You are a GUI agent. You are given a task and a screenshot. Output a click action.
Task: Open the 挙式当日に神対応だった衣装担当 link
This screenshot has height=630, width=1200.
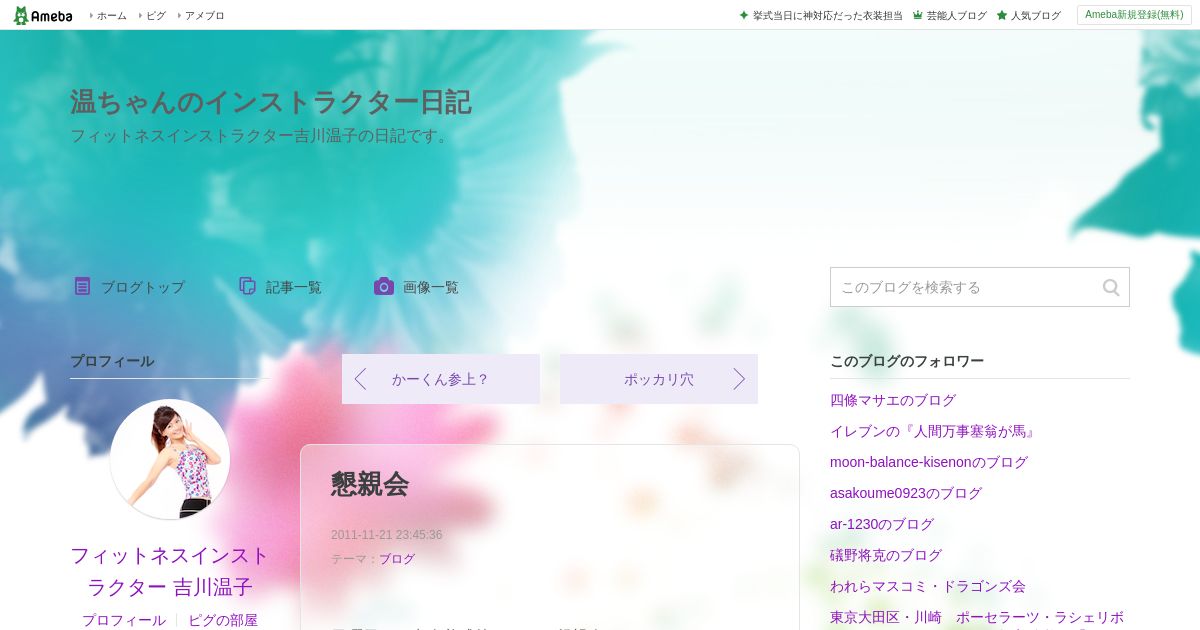(x=828, y=15)
